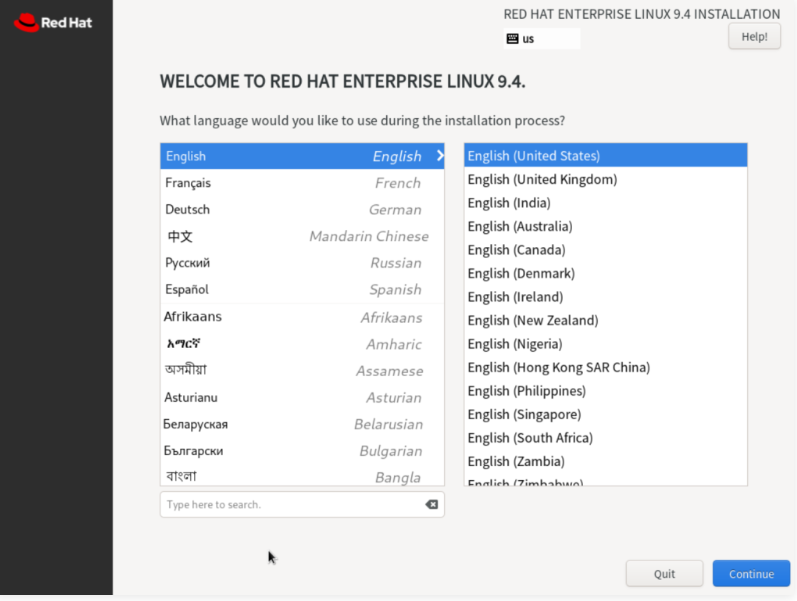Select Amharic language row
The width and height of the screenshot is (797, 601).
[x=302, y=344]
